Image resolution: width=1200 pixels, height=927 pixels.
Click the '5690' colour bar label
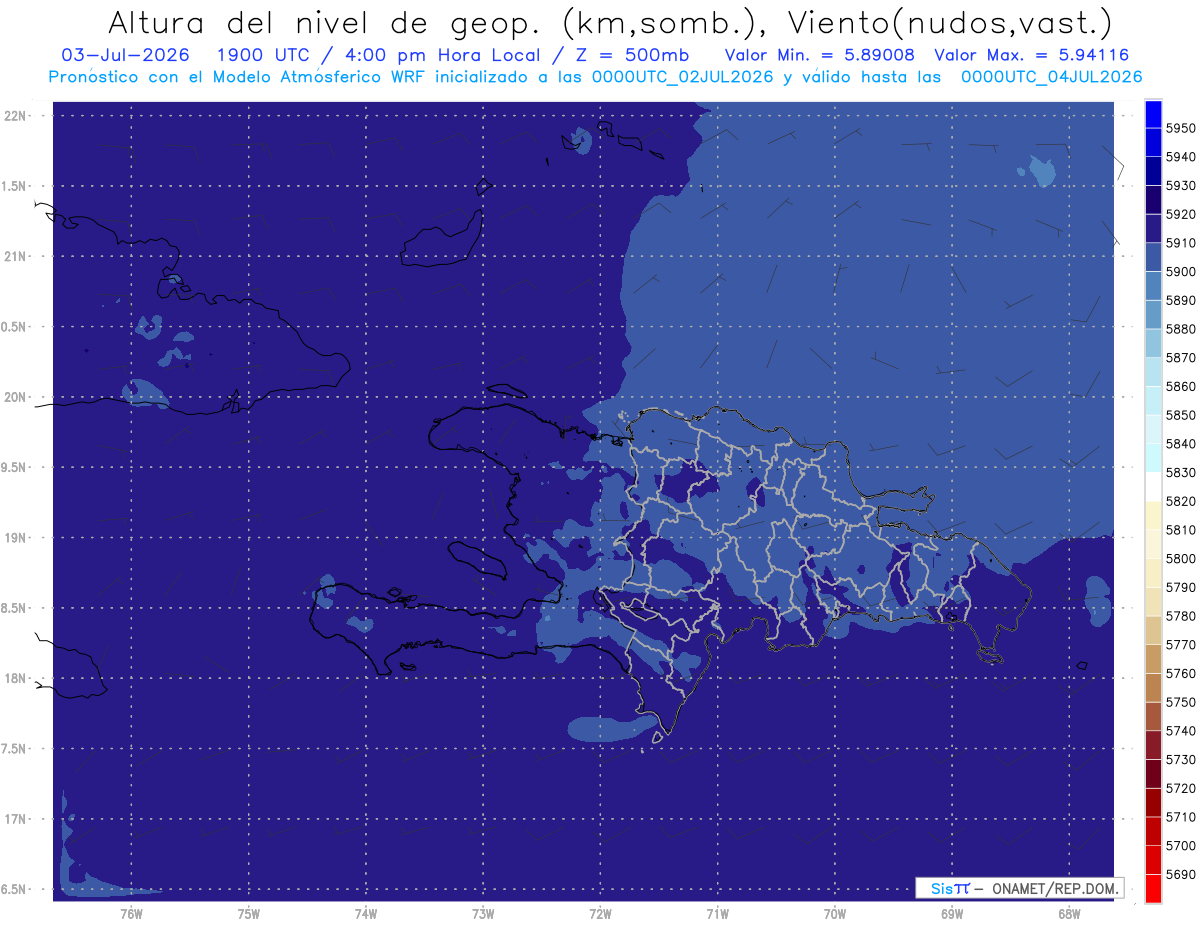tap(1181, 874)
